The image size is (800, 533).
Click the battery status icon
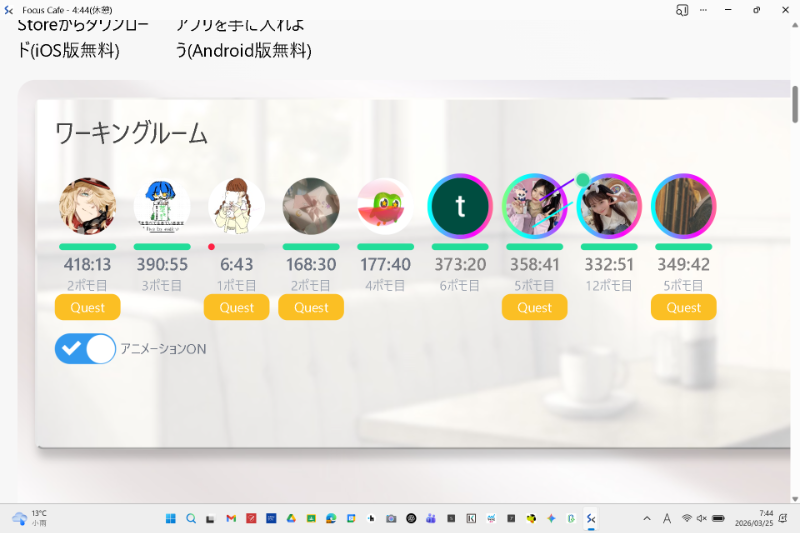[718, 519]
